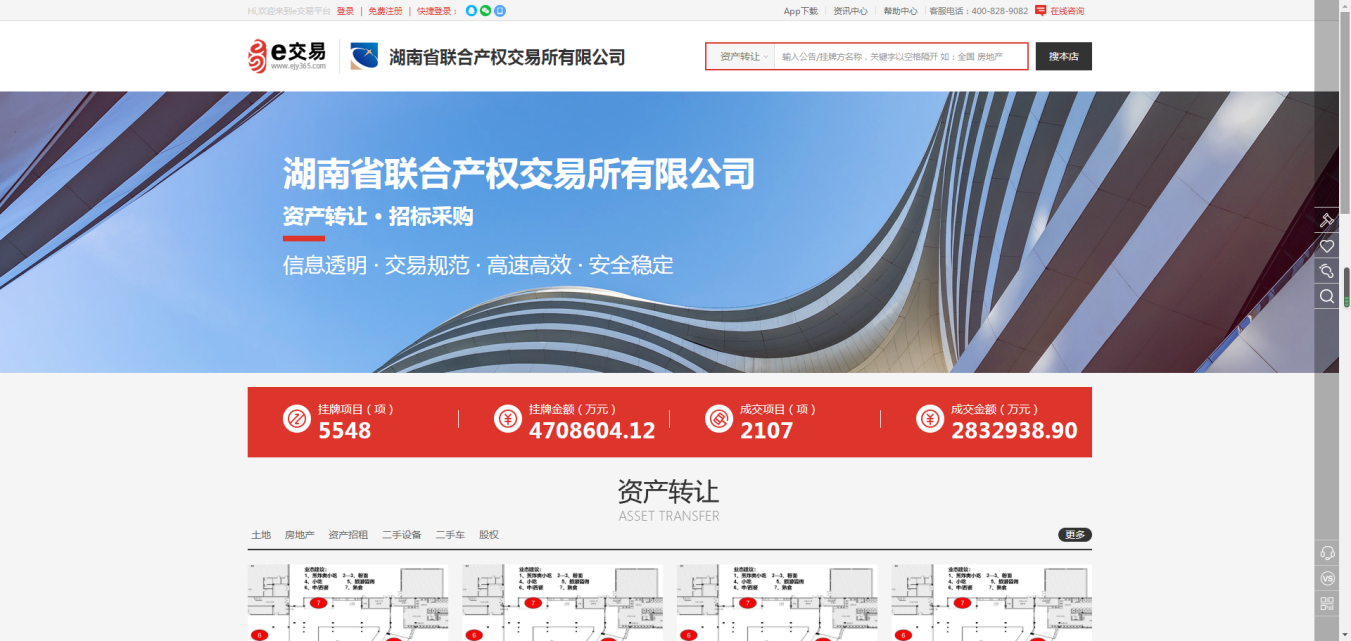The width and height of the screenshot is (1351, 641).
Task: Click the 登录 login link
Action: click(345, 11)
